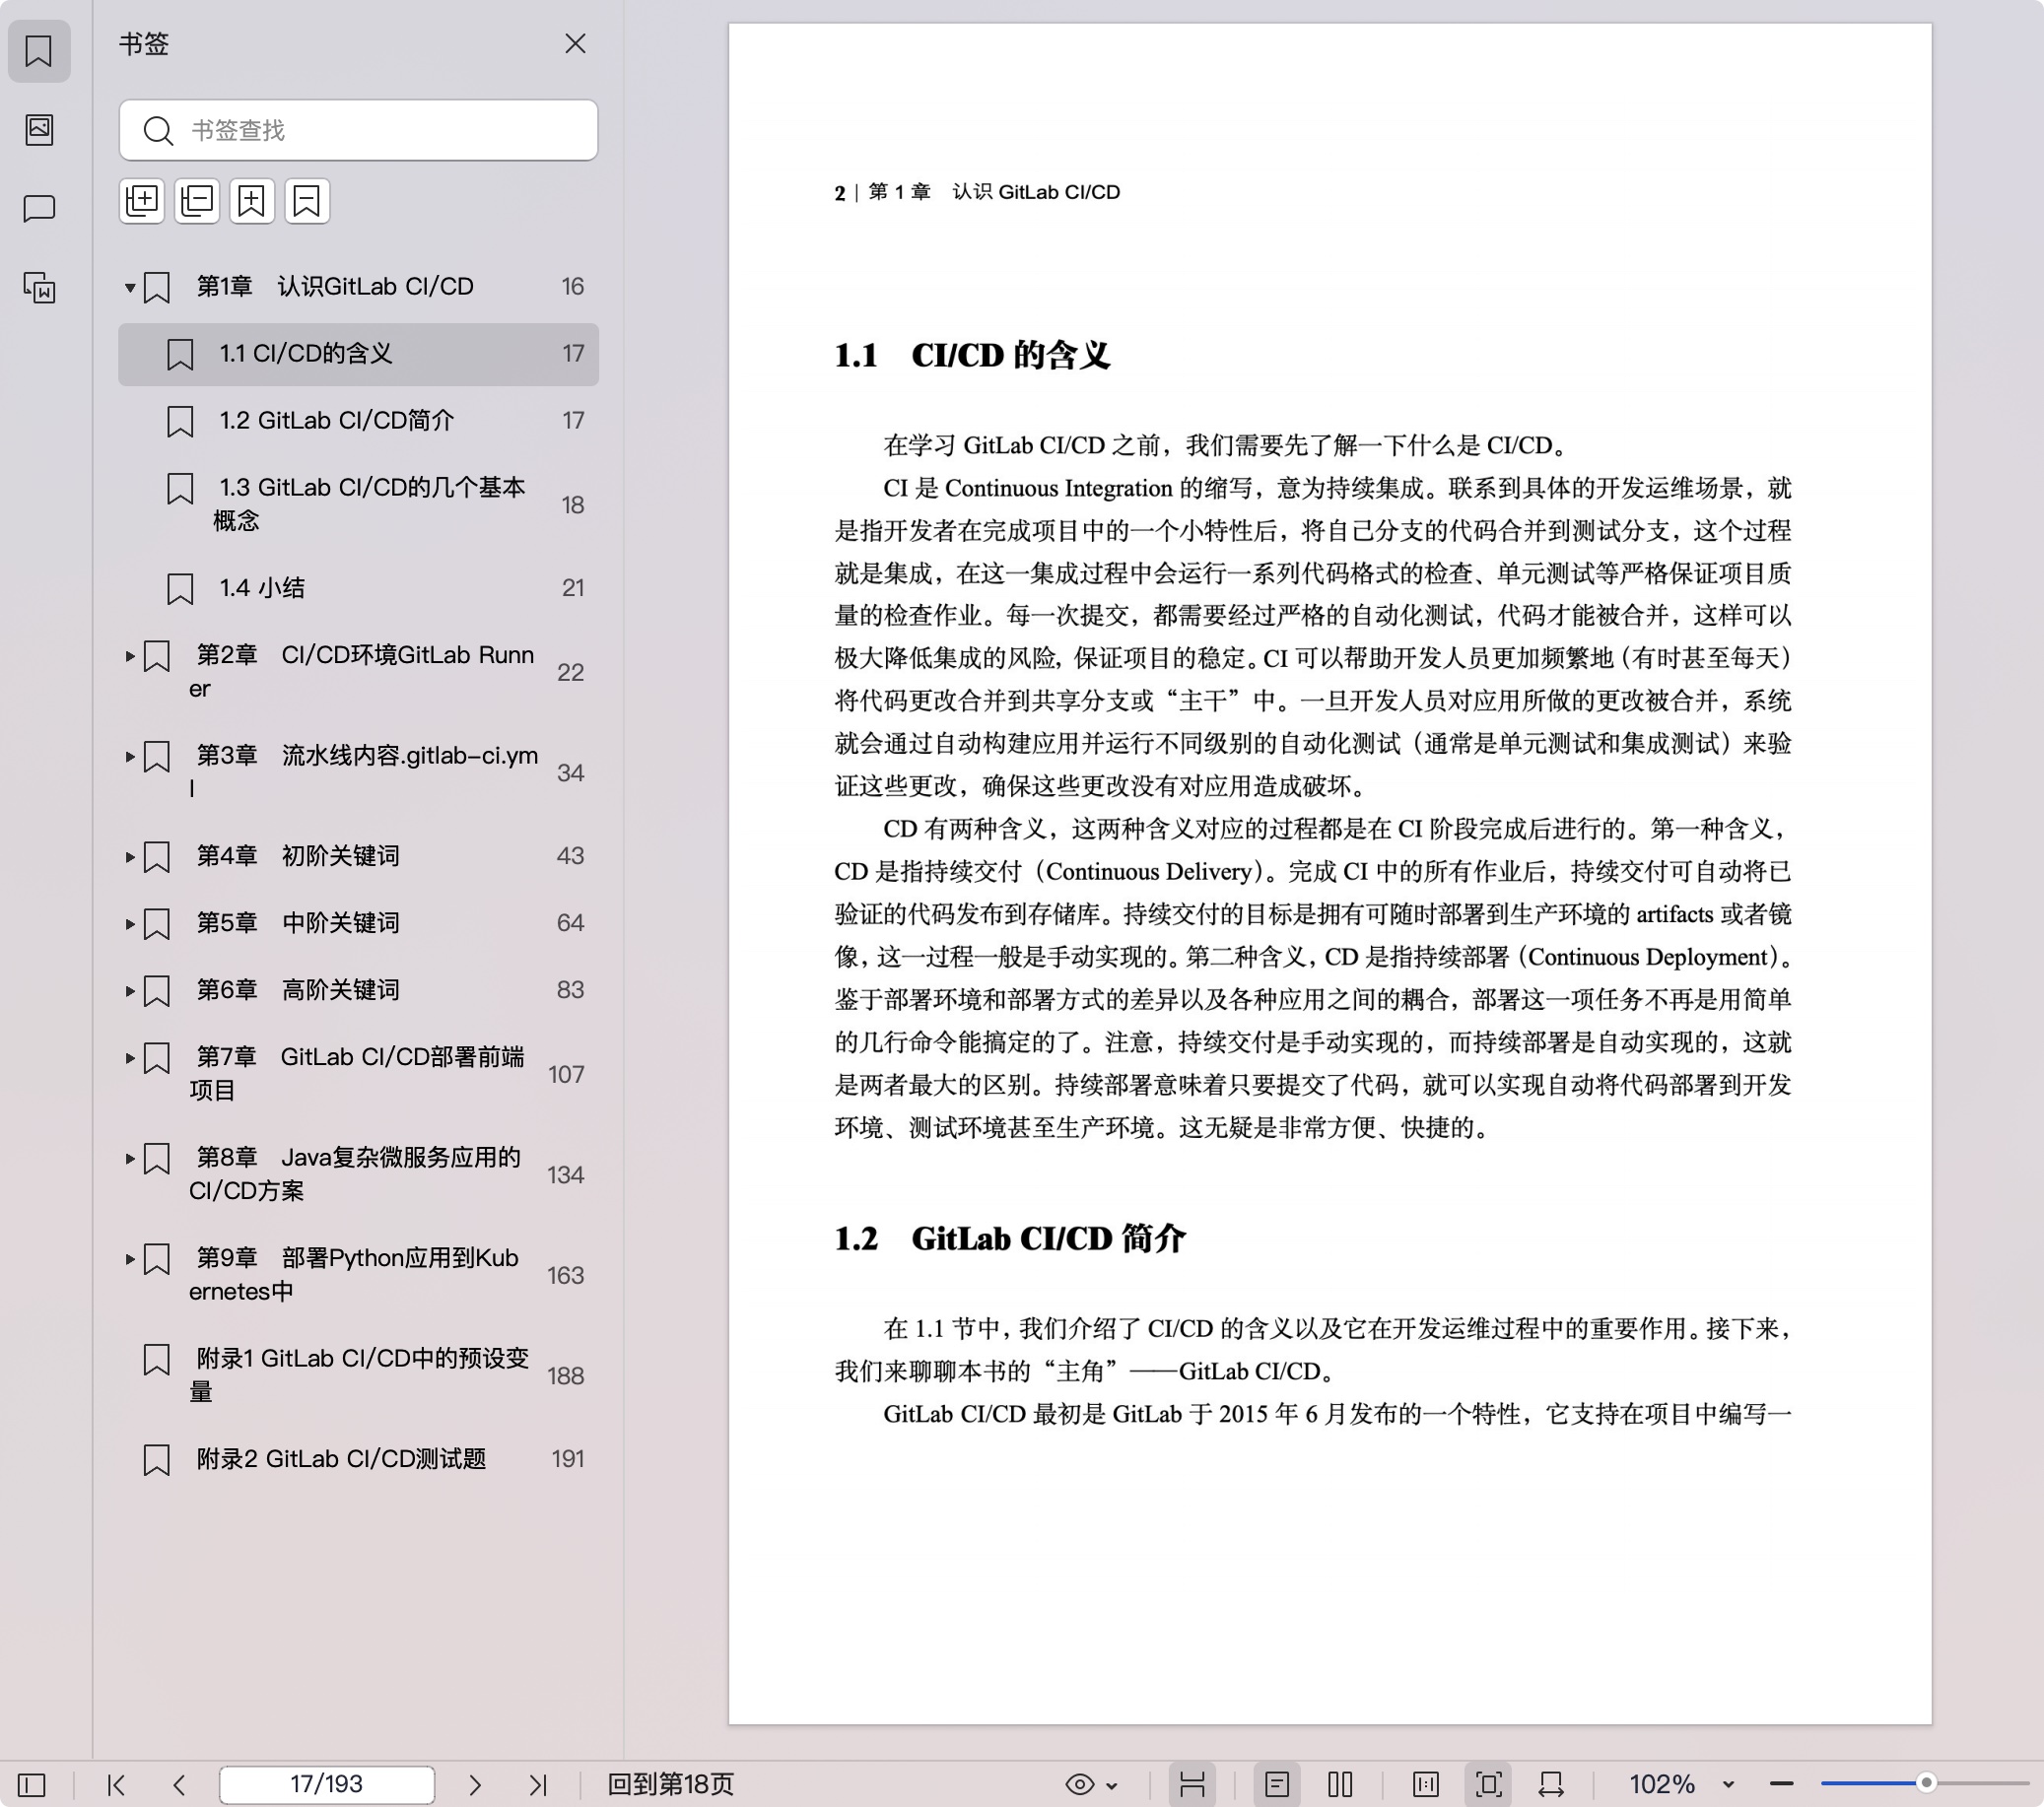Collapse the 第1章 认识GitLab CI/CD bookmark
The width and height of the screenshot is (2044, 1807).
pos(130,288)
